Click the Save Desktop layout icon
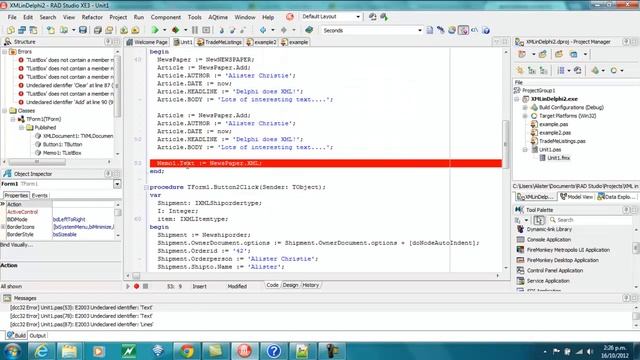The height and width of the screenshot is (360, 640). [x=373, y=17]
